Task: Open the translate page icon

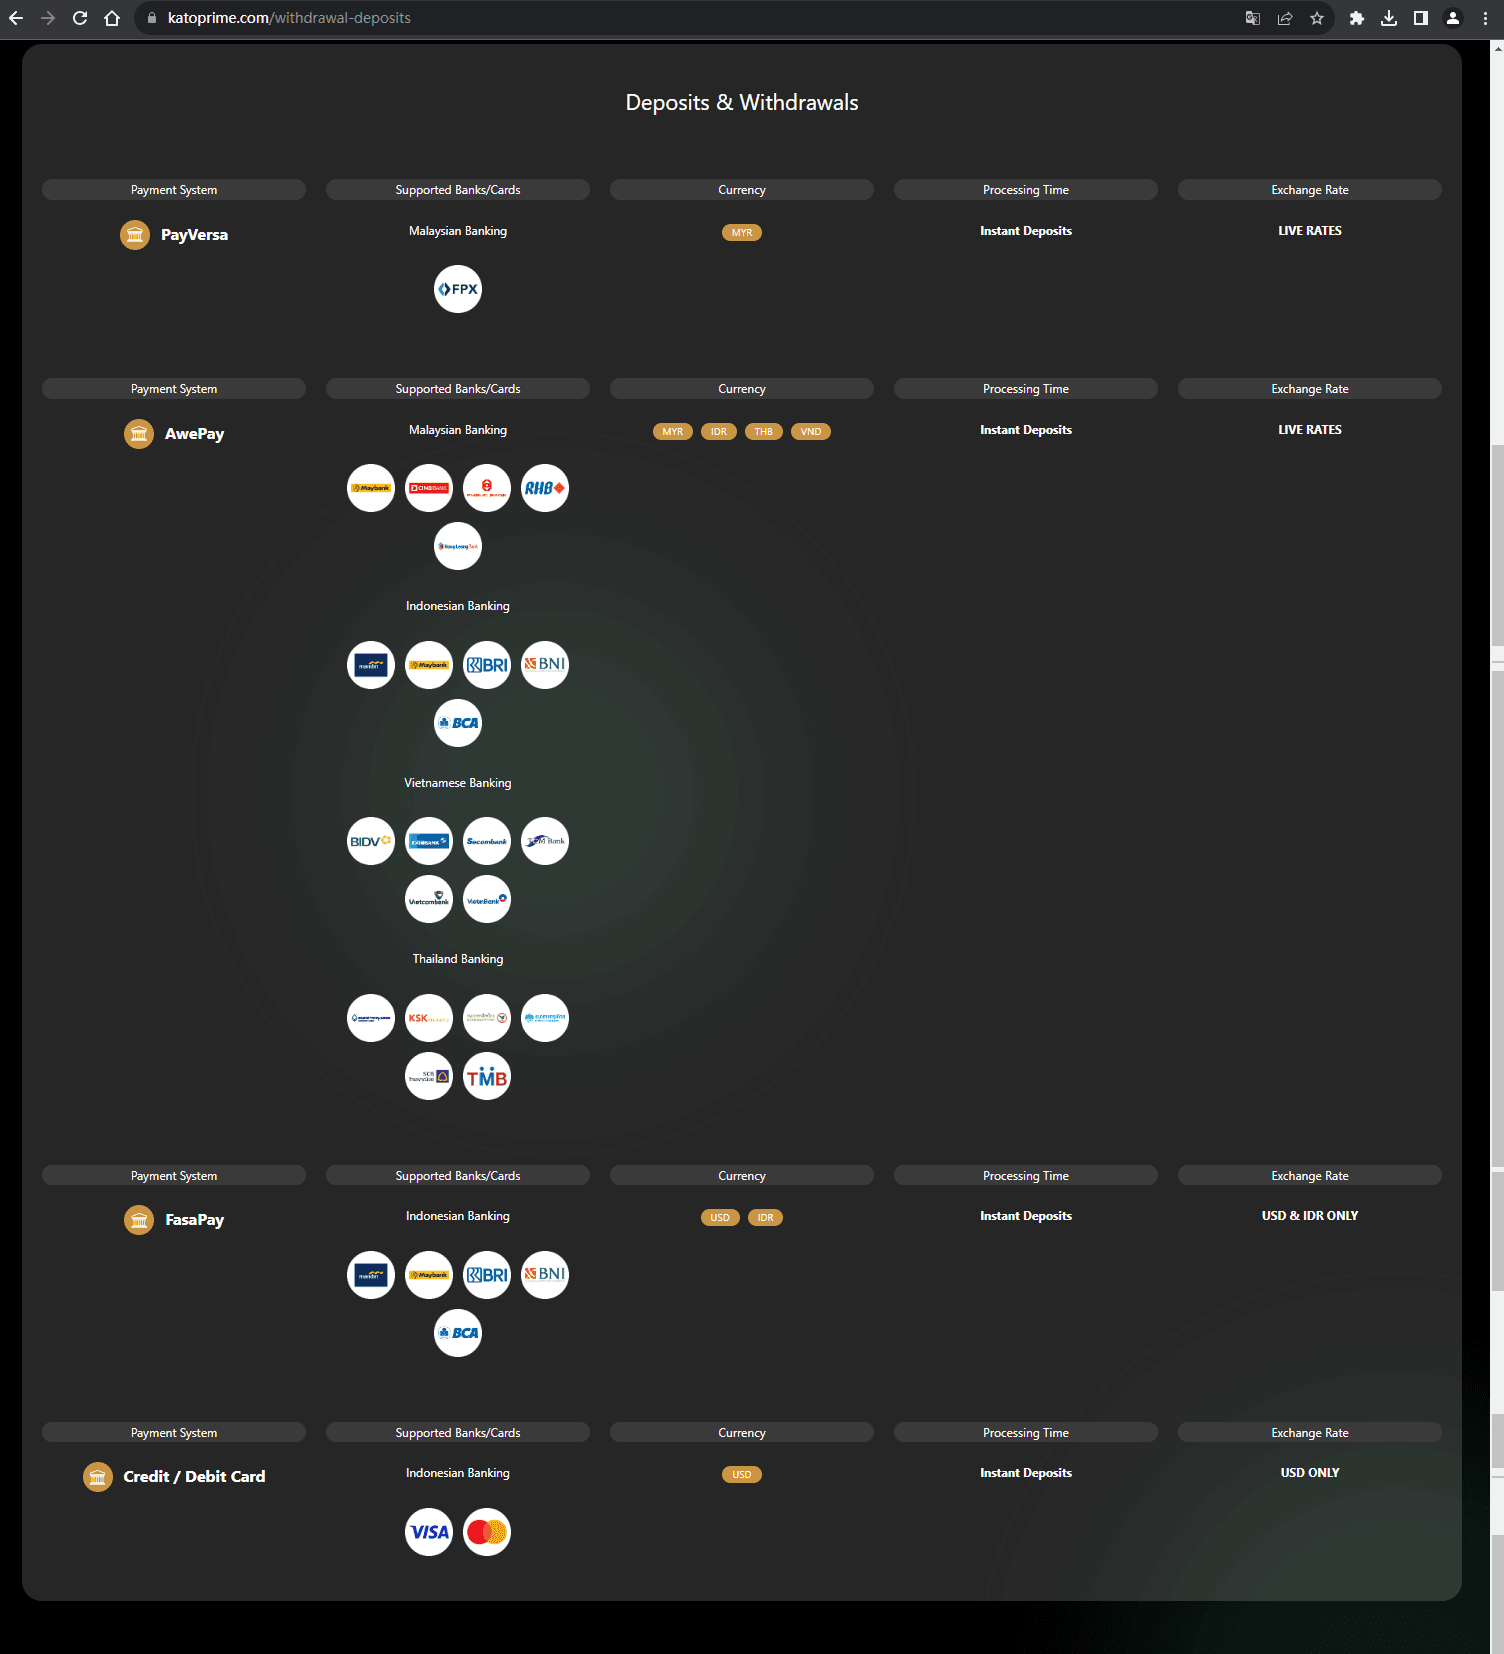Action: [x=1253, y=18]
